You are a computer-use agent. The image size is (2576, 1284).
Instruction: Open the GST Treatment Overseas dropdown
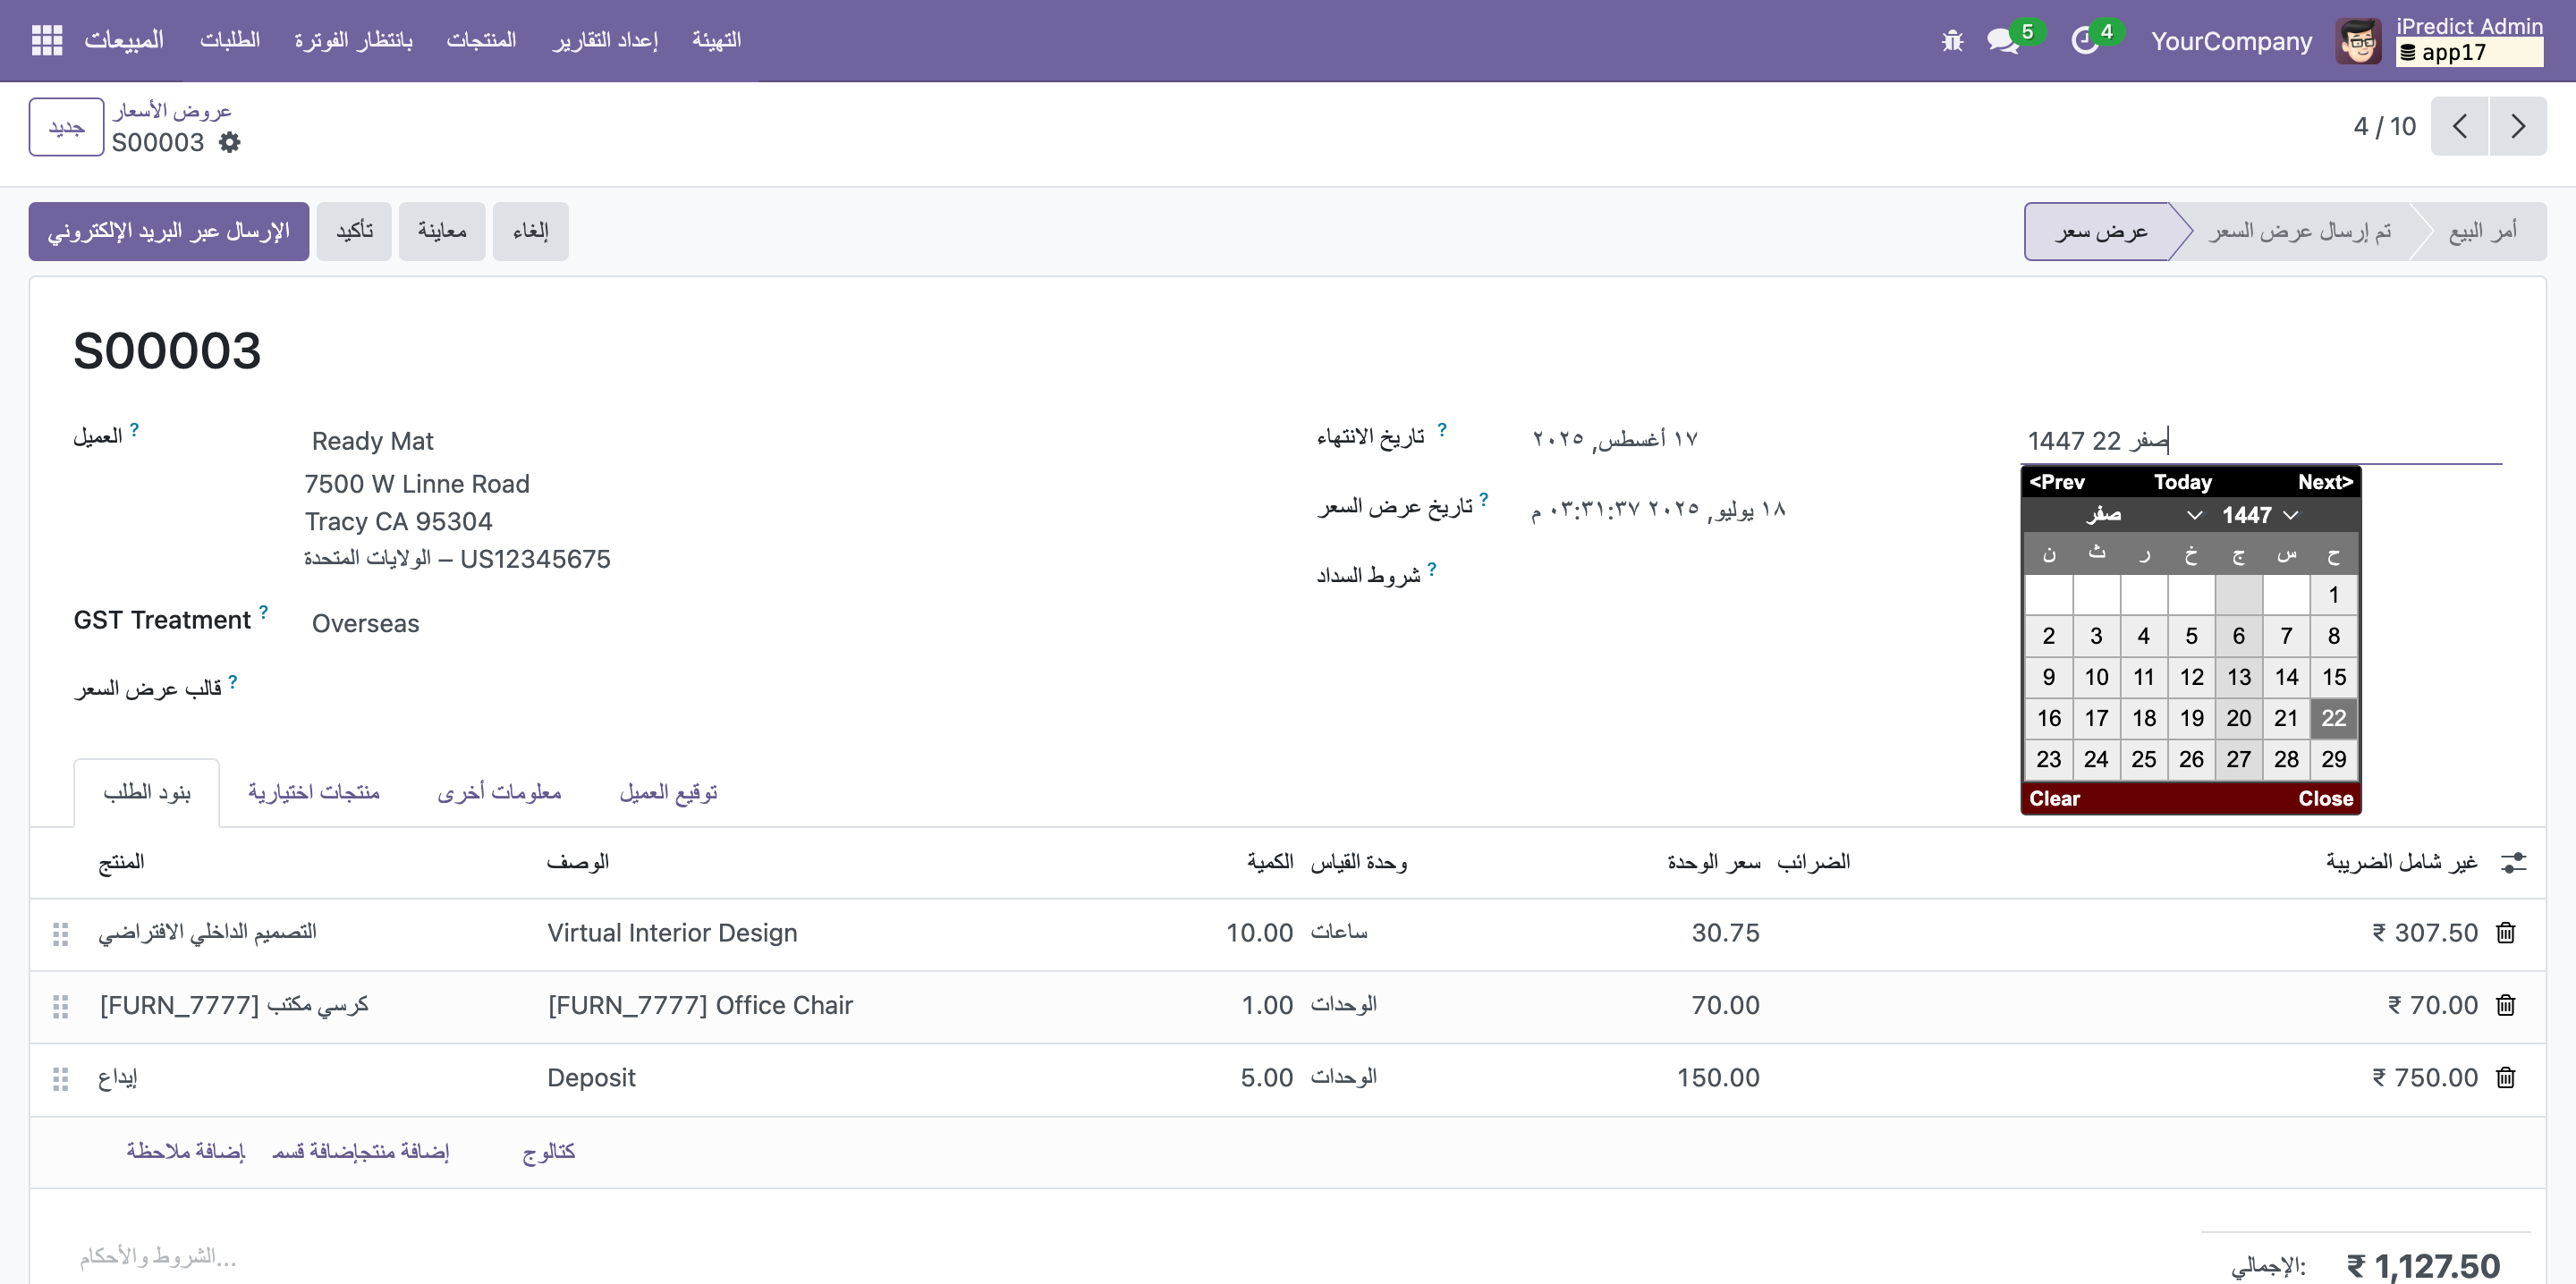tap(365, 623)
